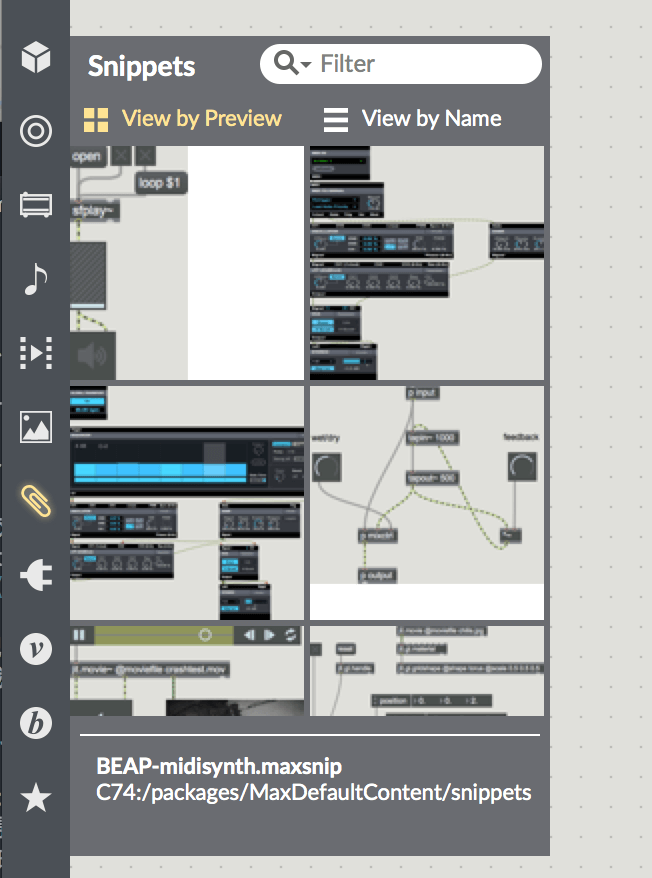Screen dimensions: 652x878
Task: Open the Collections star icon
Action: coord(36,797)
